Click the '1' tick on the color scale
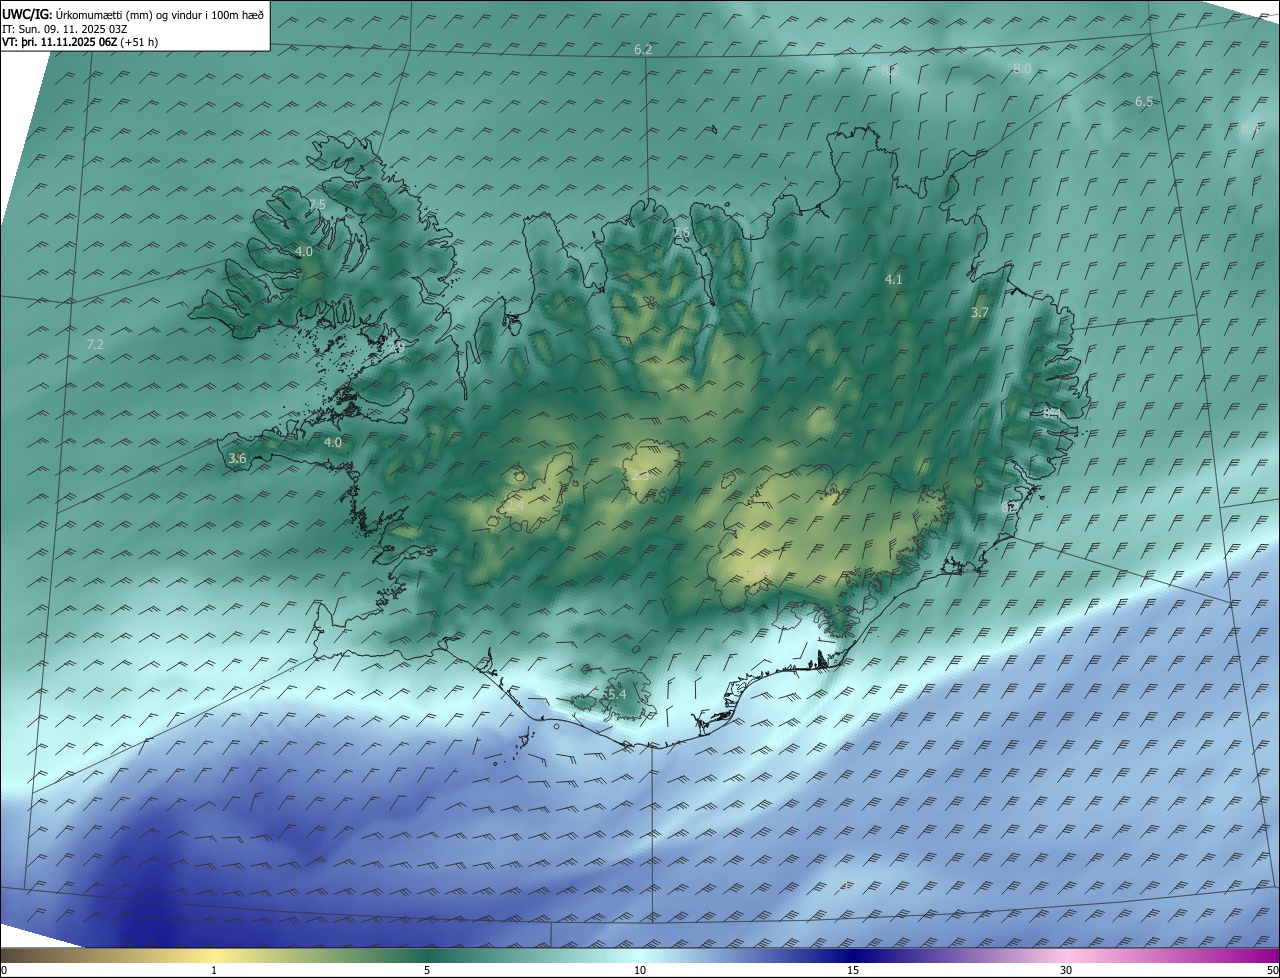 coord(214,970)
